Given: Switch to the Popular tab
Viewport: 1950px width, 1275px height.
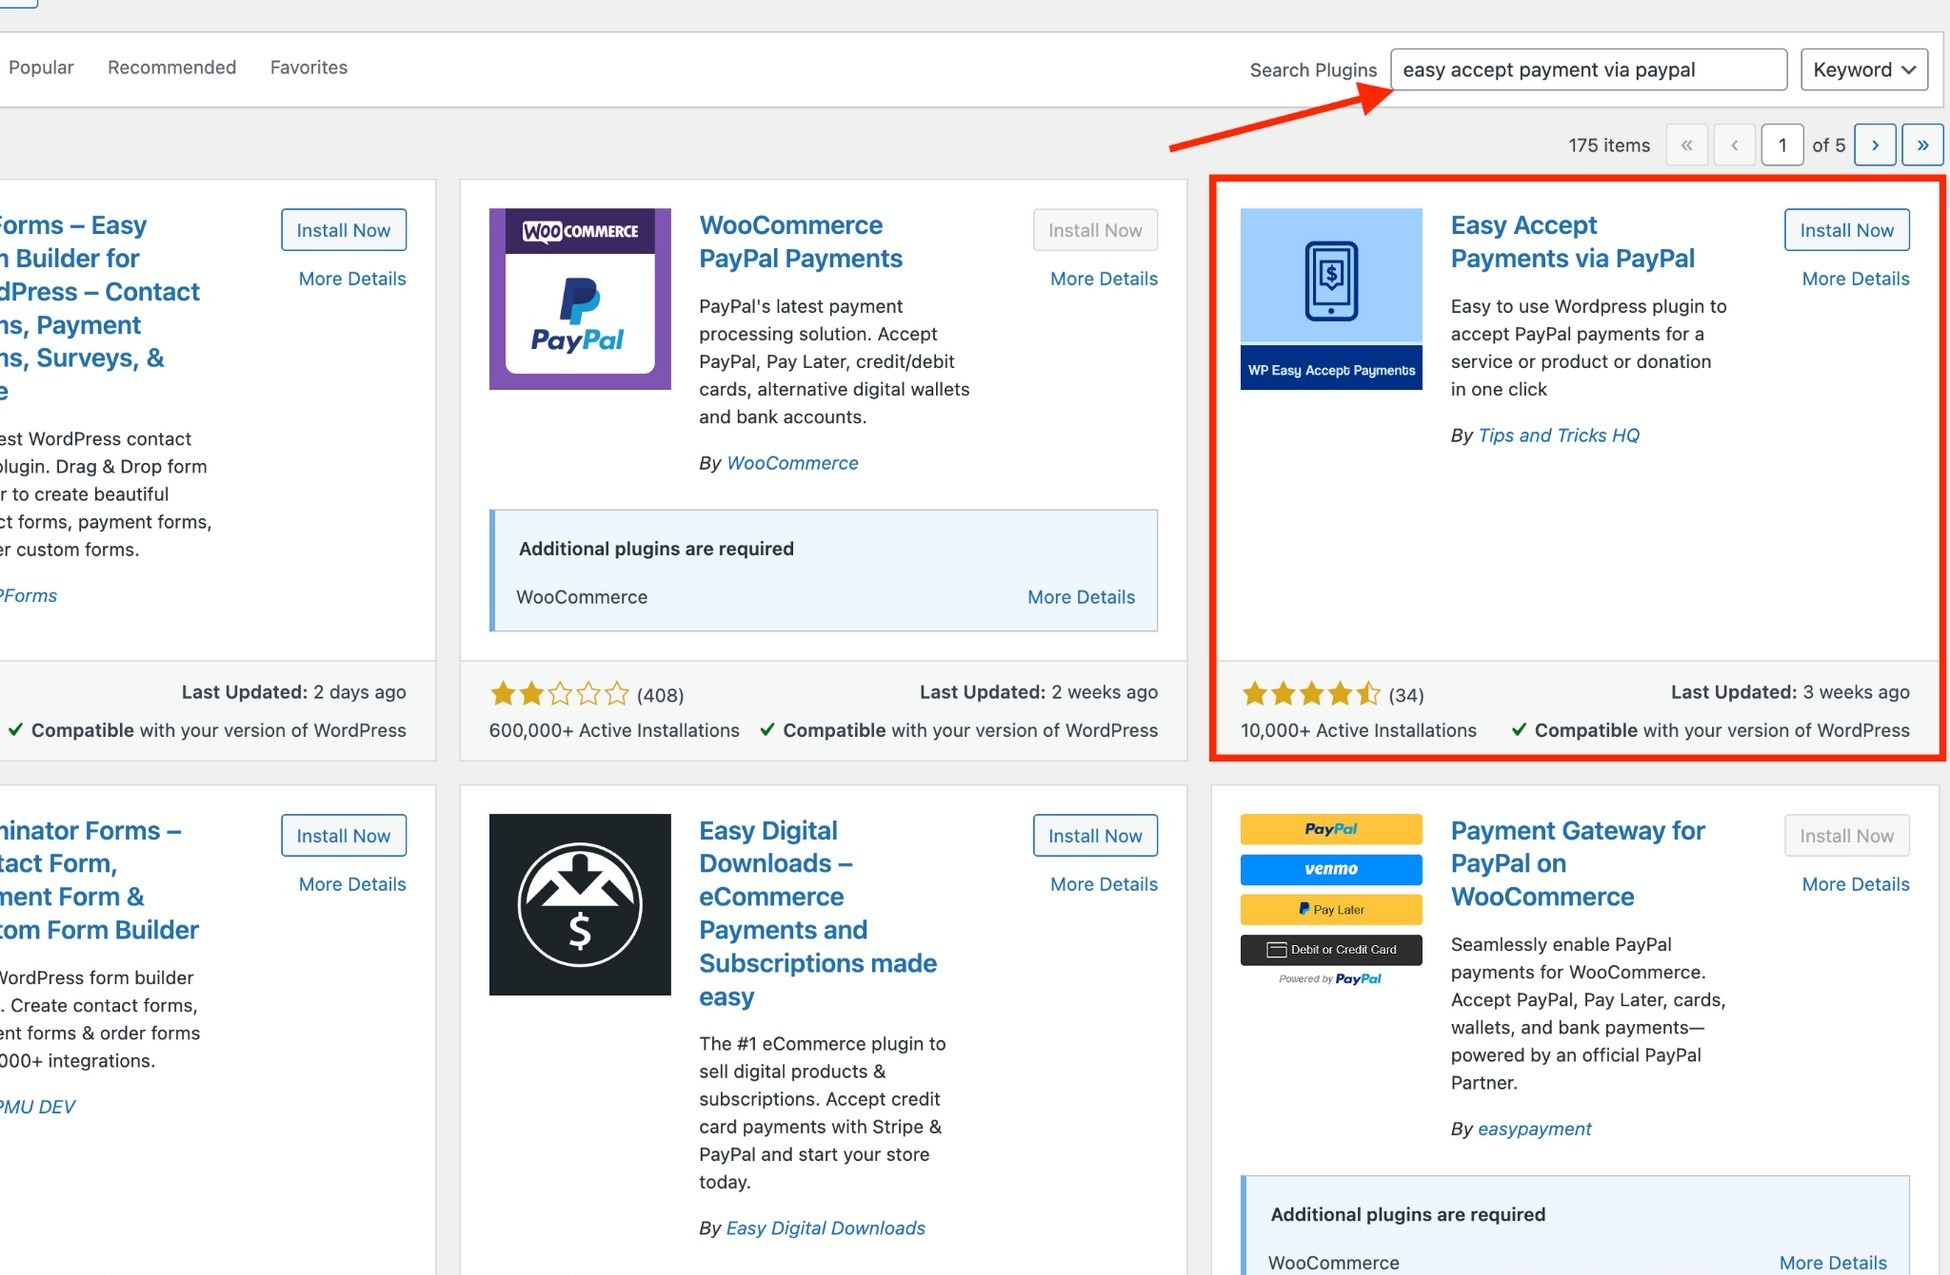Looking at the screenshot, I should pos(41,67).
